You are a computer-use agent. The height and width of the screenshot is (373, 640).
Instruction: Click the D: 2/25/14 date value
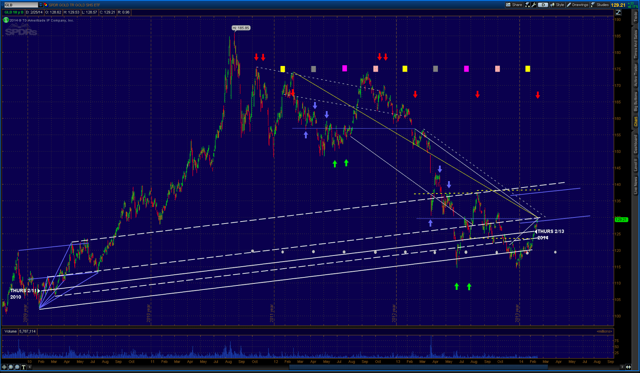35,12
